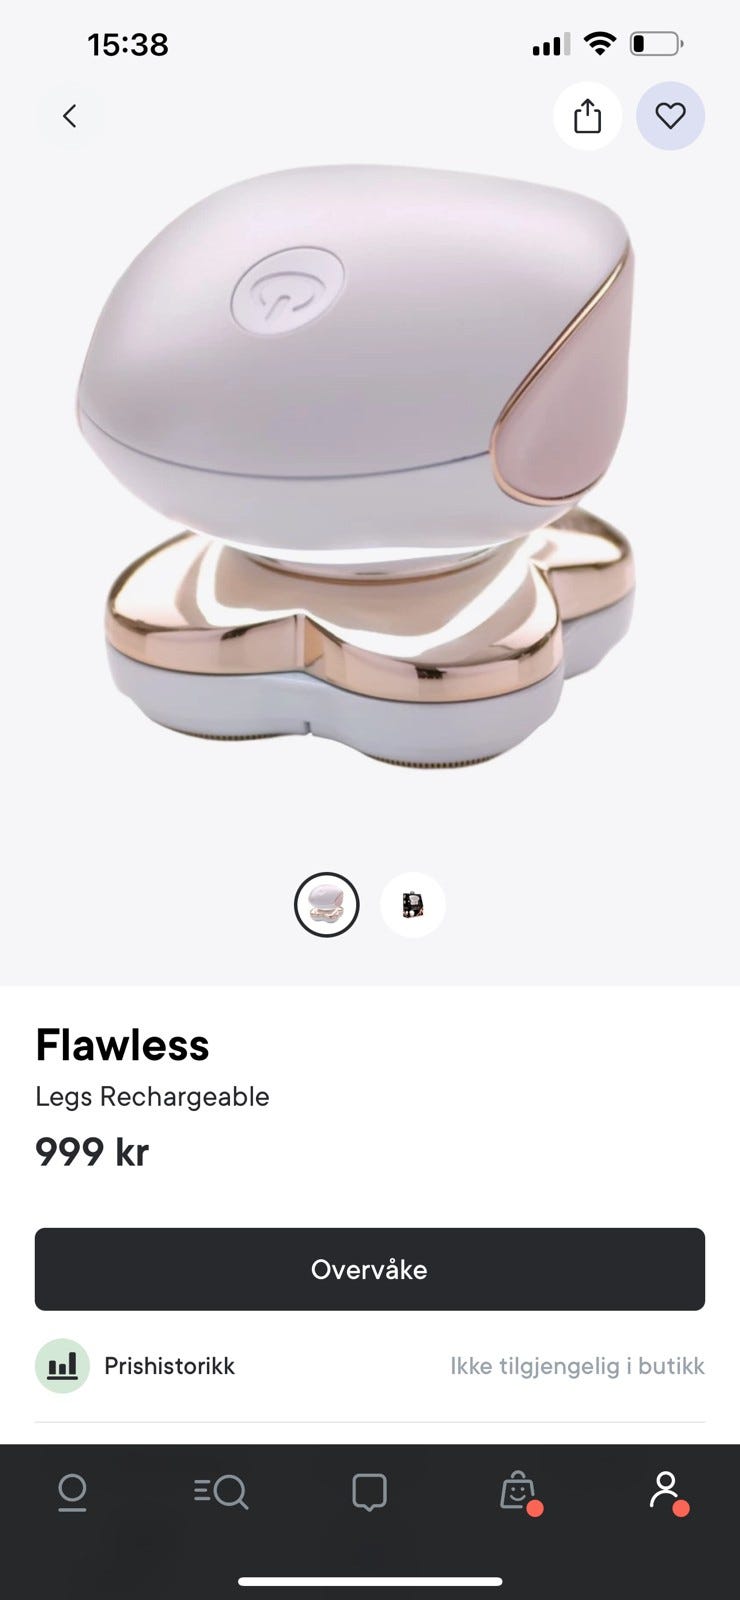Open the chat bubble tab
Image resolution: width=740 pixels, height=1600 pixels.
(x=369, y=1492)
